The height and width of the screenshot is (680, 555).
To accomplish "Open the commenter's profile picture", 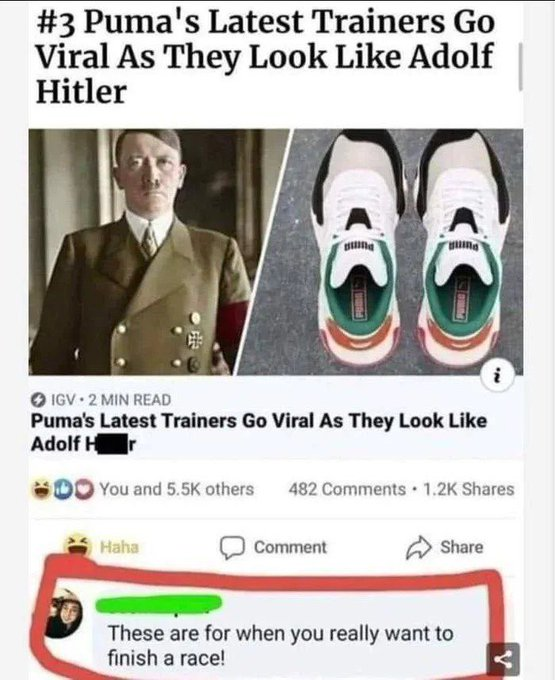I will pos(65,613).
